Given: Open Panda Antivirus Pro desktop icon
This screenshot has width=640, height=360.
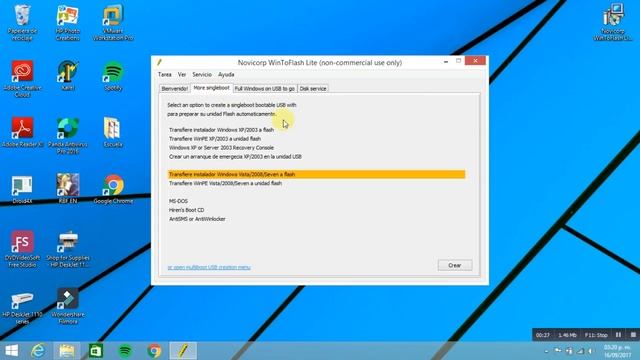Looking at the screenshot, I should tap(68, 136).
